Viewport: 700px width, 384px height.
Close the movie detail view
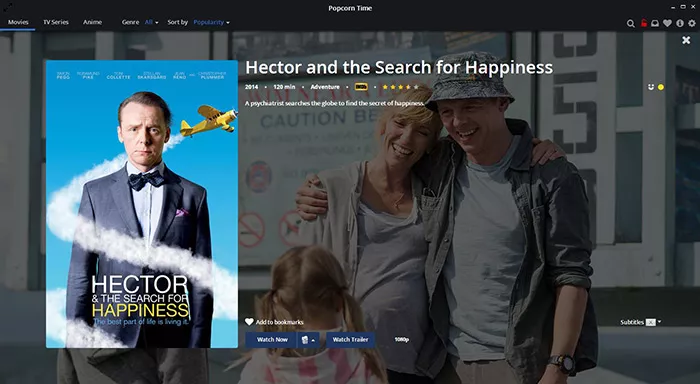686,40
